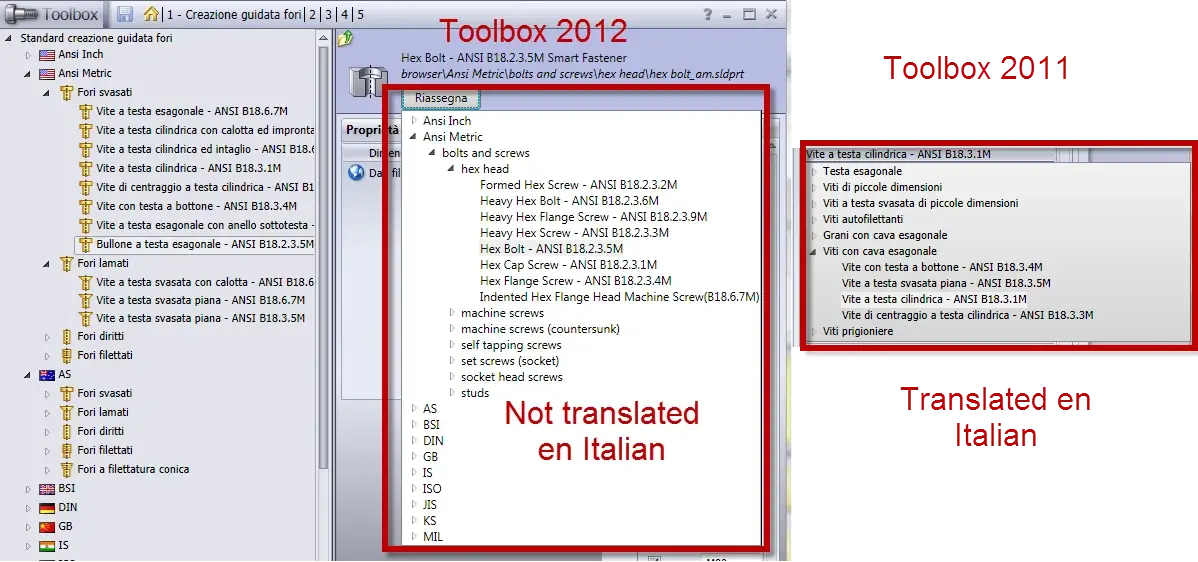
Task: Click the US flag beside Ansi Inch
Action: (47, 55)
